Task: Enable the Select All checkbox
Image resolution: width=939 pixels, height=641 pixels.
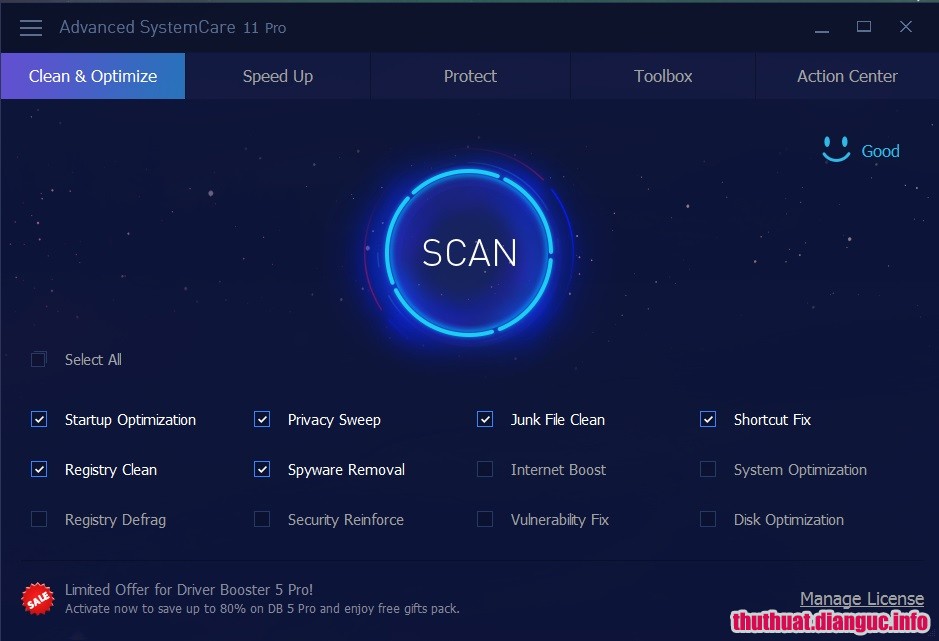Action: pos(38,359)
